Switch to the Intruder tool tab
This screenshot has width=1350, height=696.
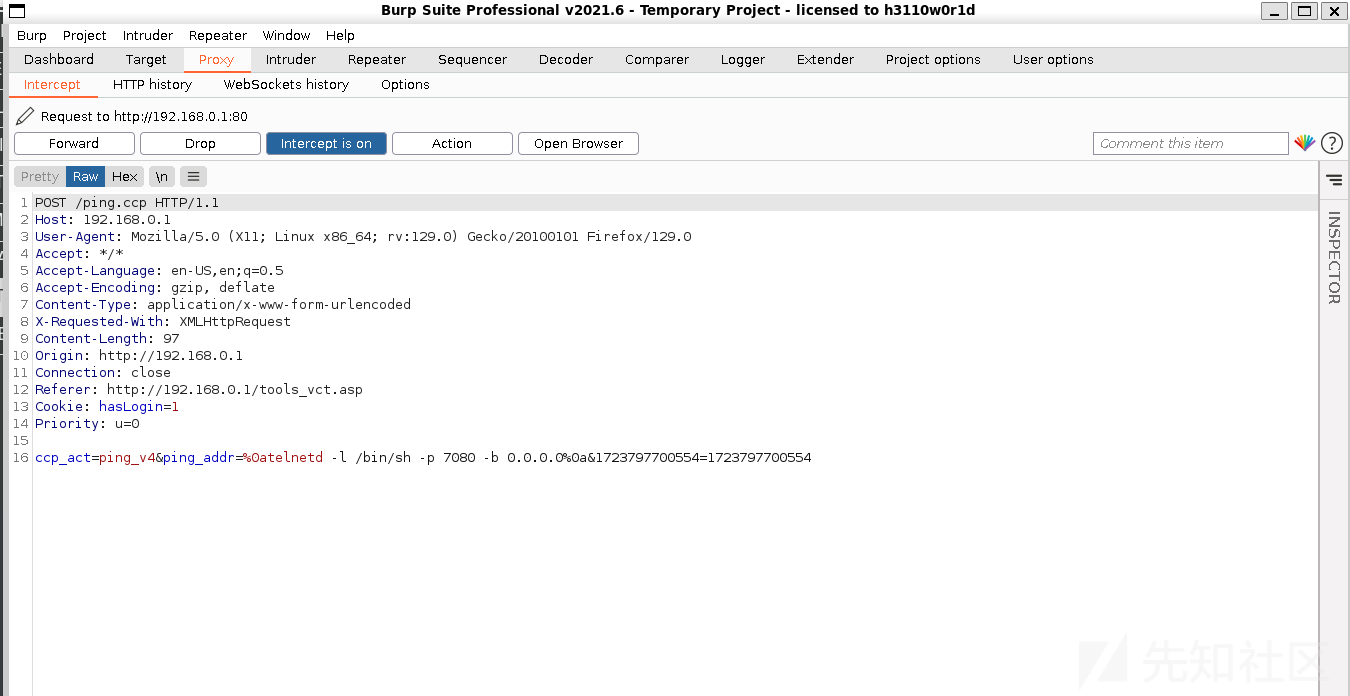point(291,59)
